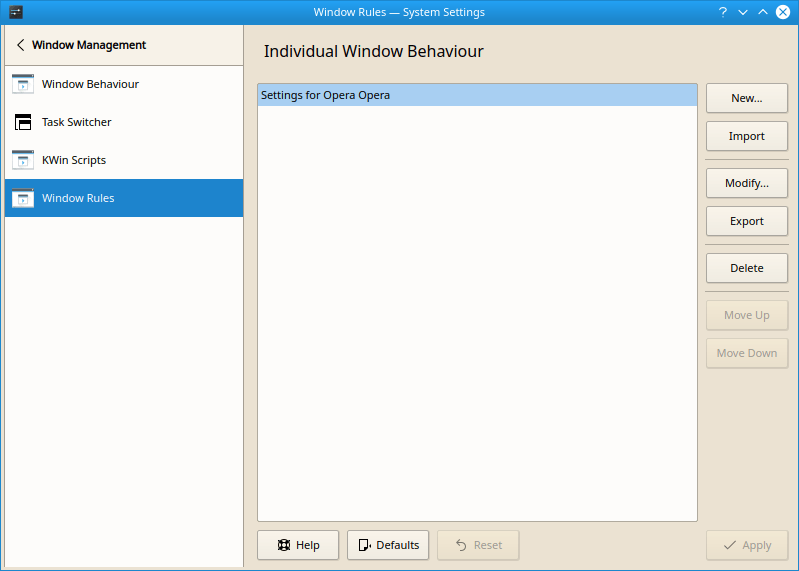Close the System Settings window

click(783, 12)
